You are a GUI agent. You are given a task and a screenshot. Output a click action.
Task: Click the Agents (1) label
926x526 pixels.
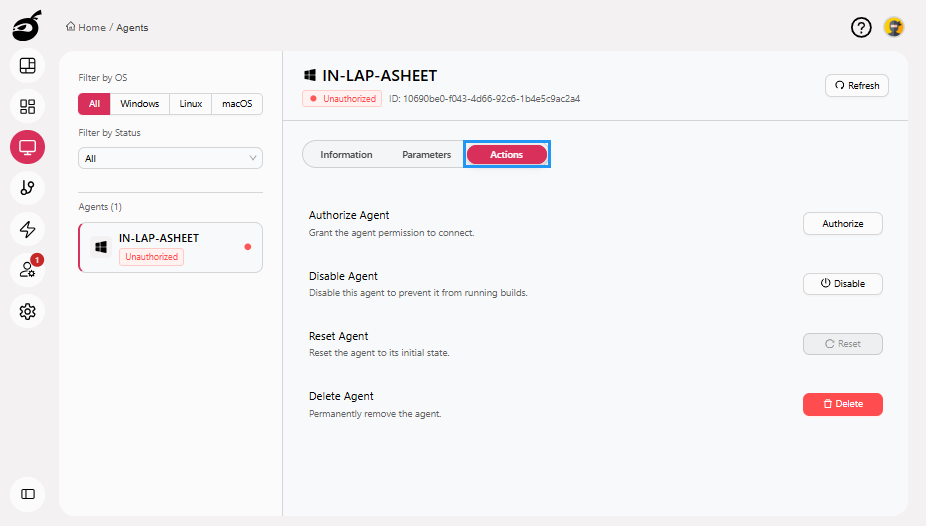(x=100, y=207)
